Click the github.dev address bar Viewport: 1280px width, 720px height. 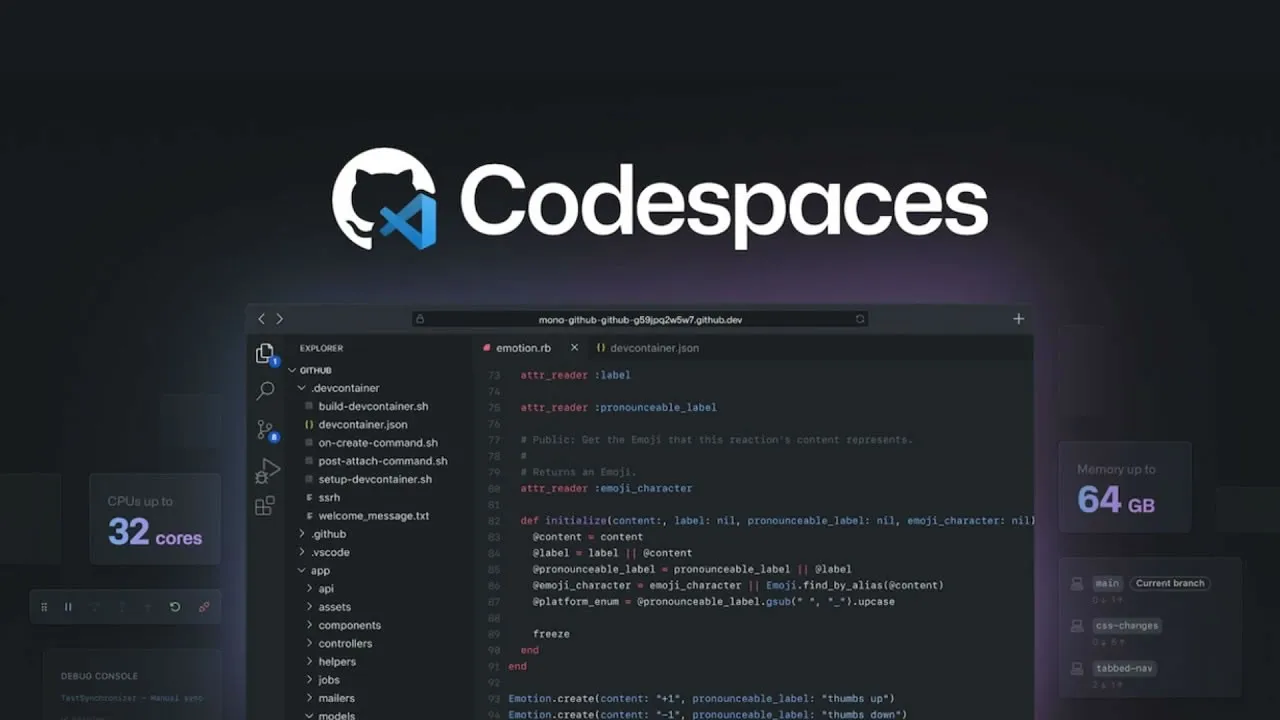pos(640,319)
